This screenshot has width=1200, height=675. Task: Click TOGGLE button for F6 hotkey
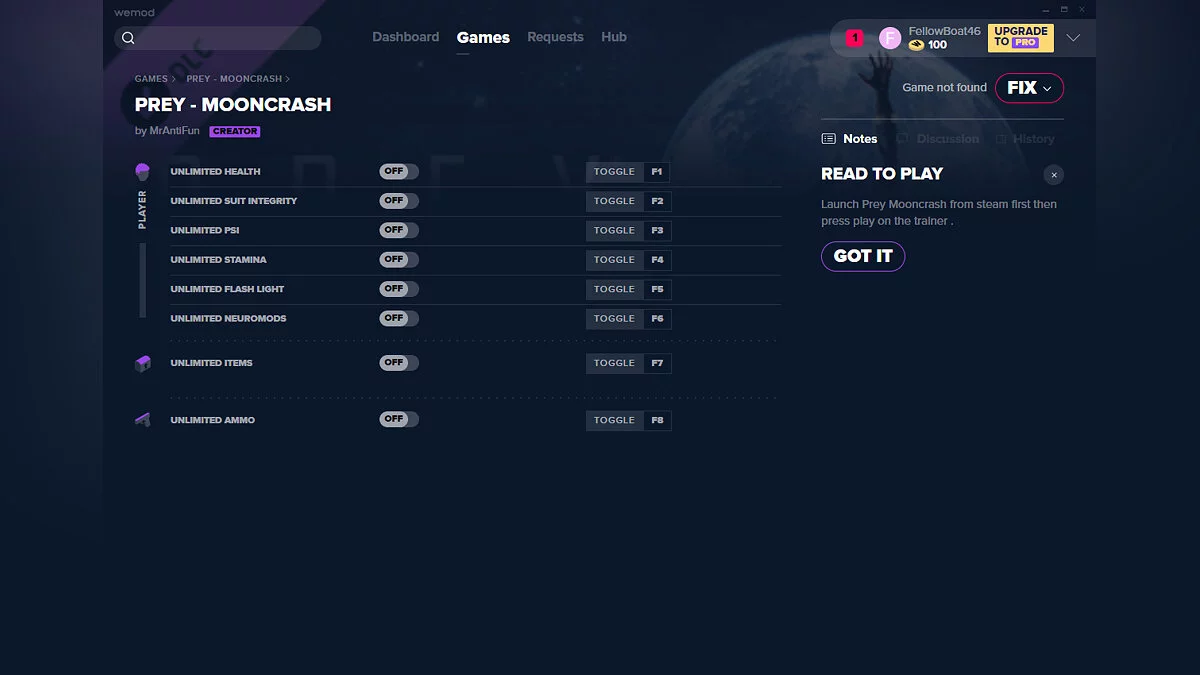(614, 318)
